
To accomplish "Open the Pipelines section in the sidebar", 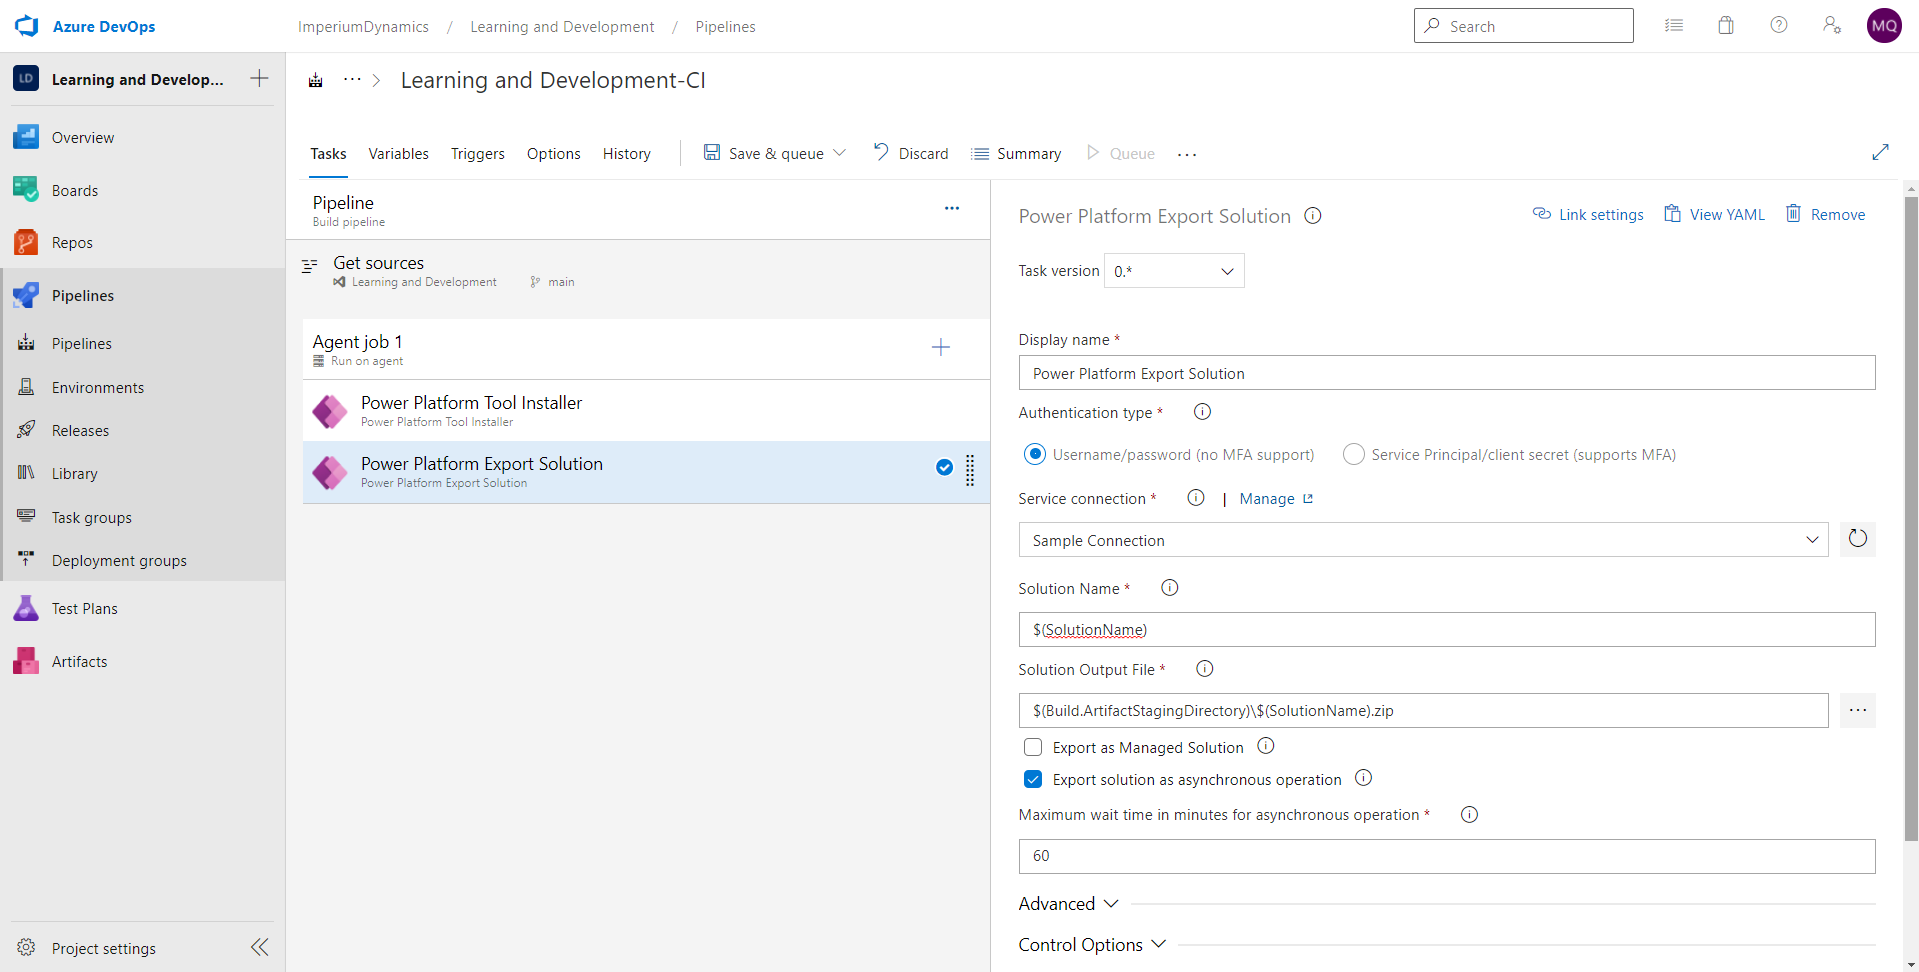I will [x=82, y=295].
